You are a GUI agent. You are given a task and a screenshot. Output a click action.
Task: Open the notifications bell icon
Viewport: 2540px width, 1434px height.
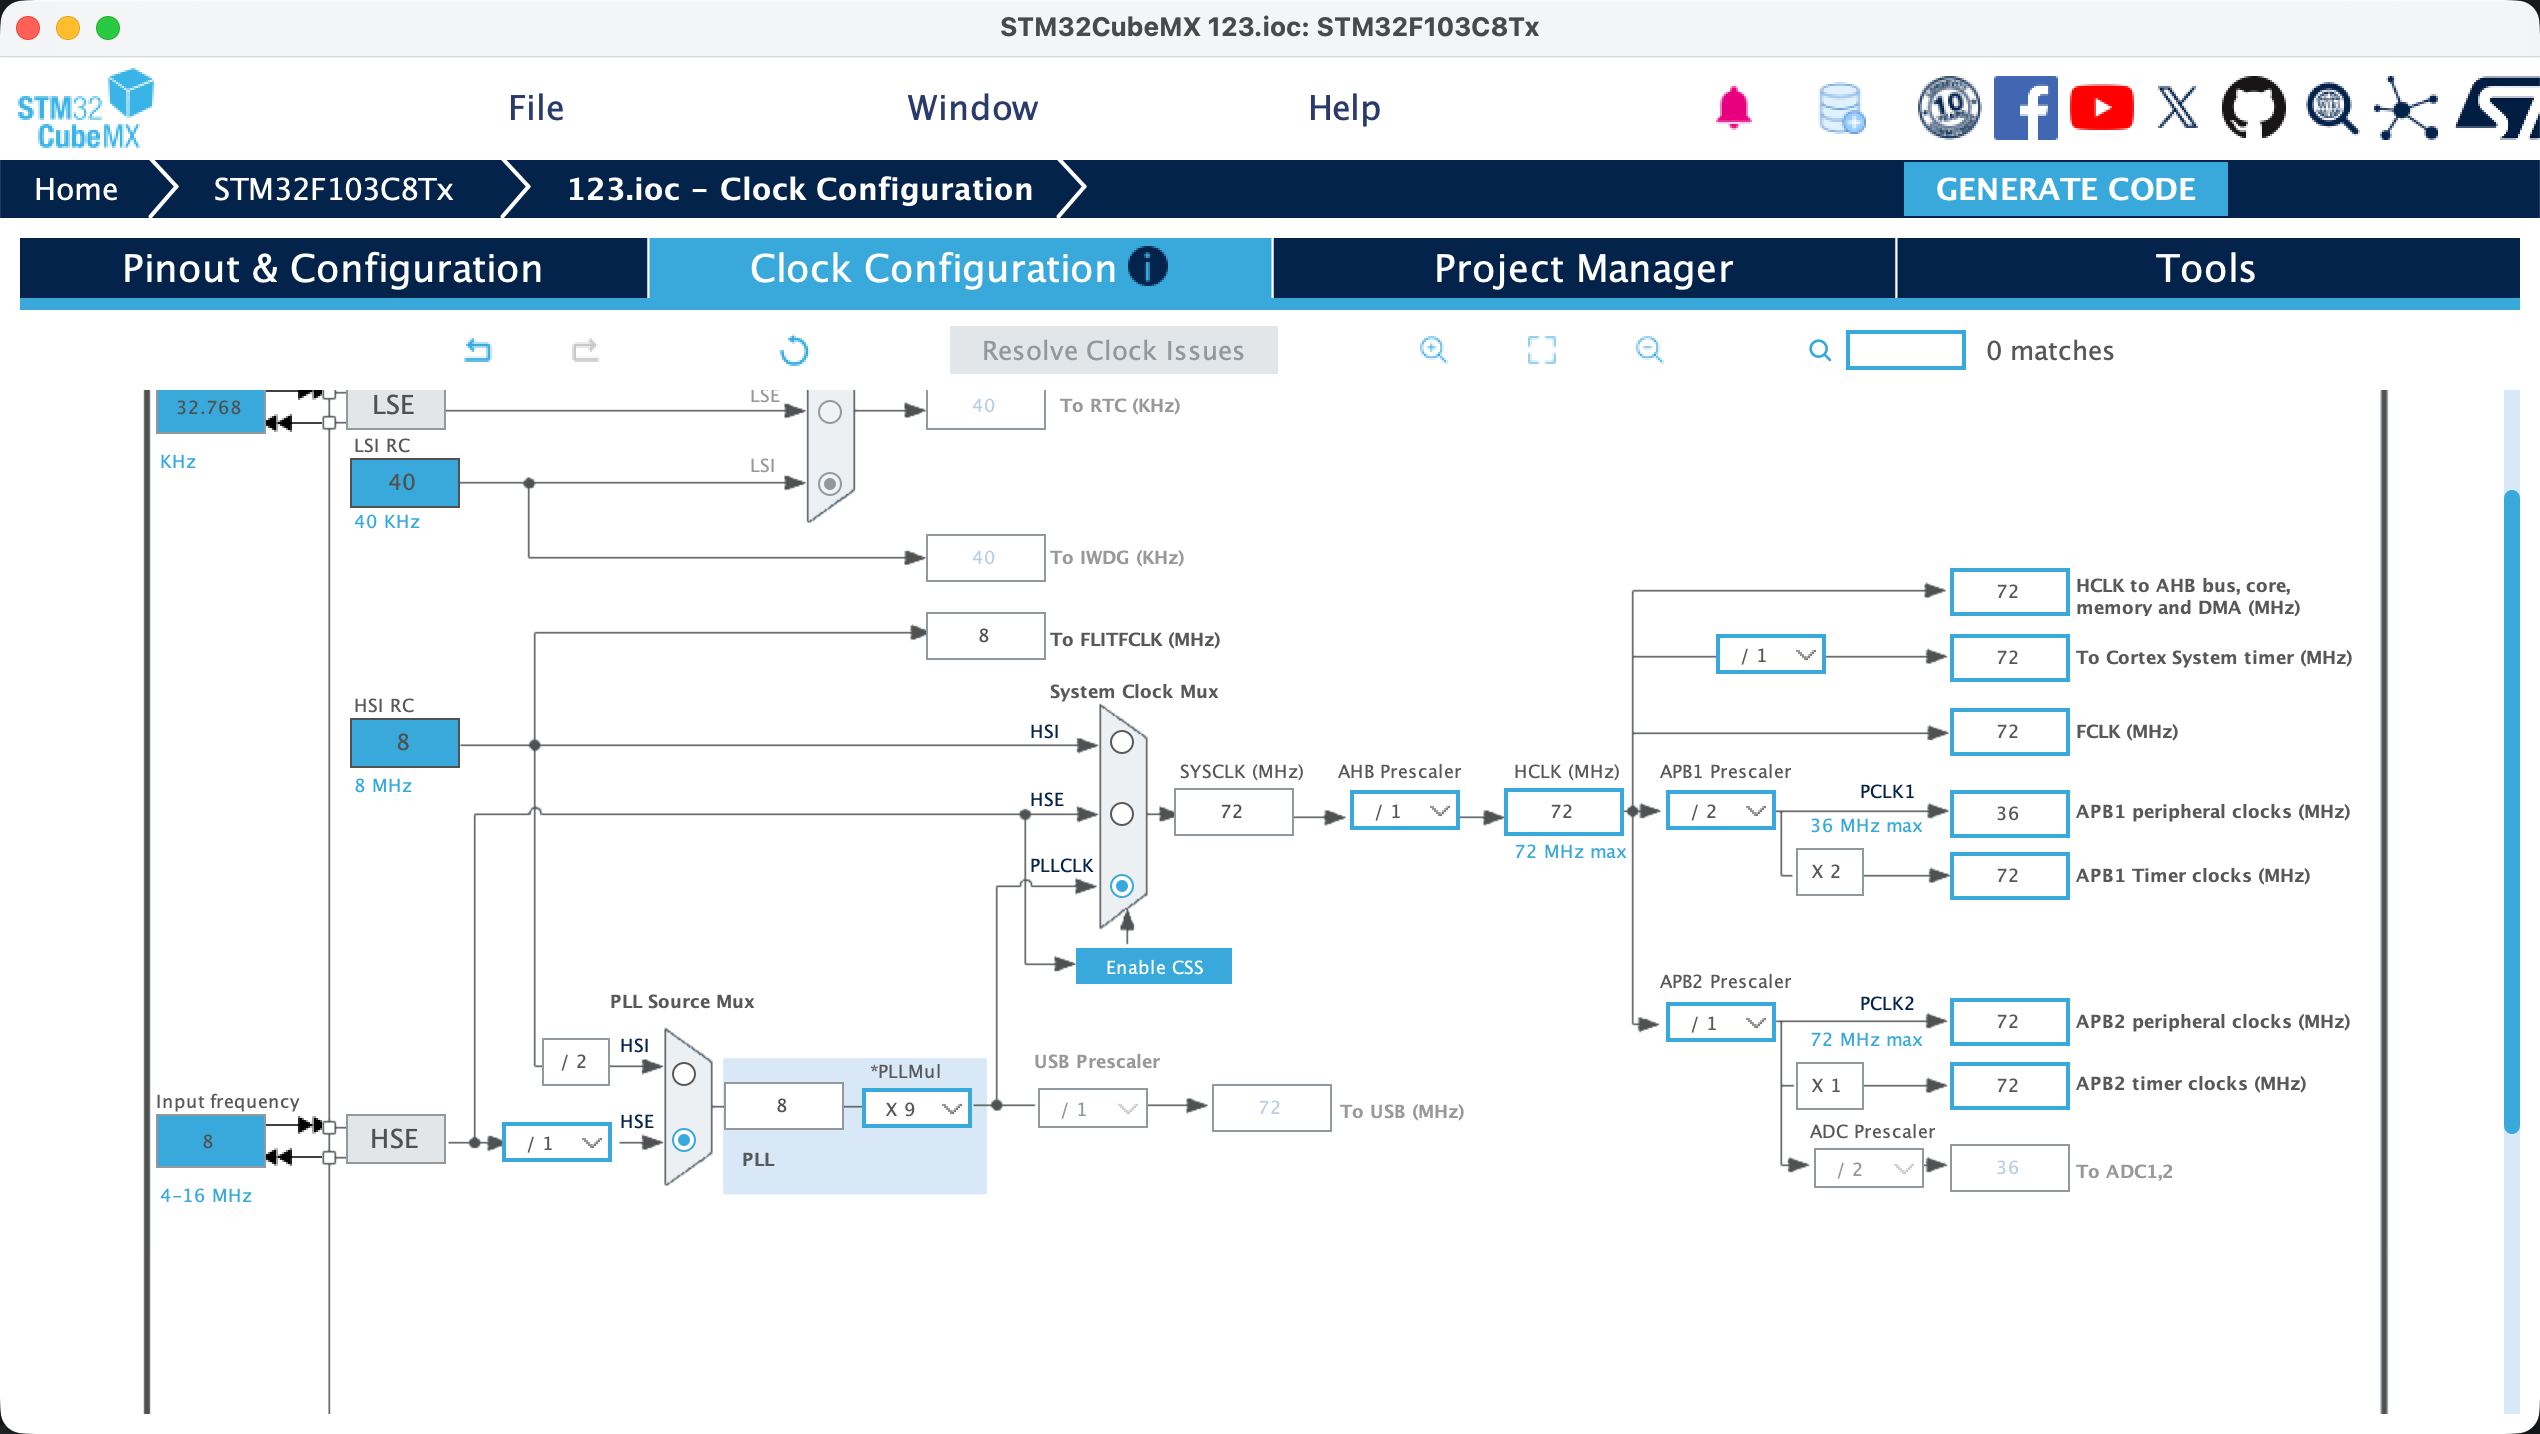click(1733, 107)
